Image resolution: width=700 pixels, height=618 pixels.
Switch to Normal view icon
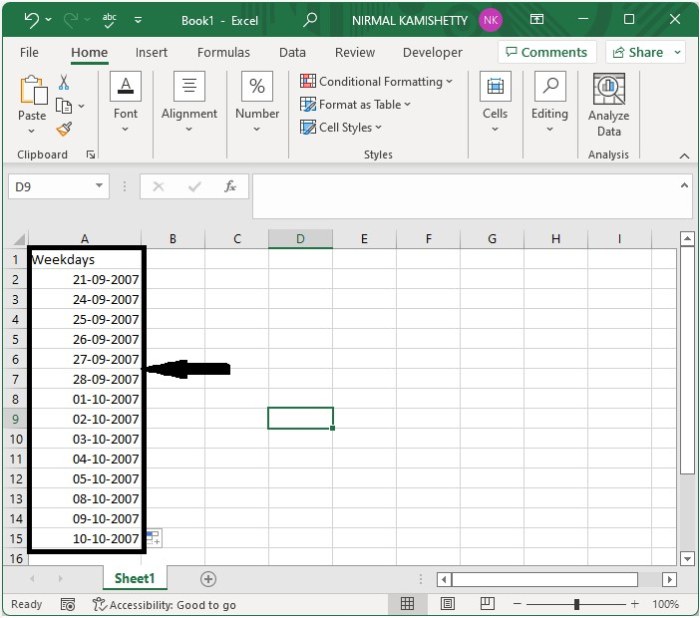coord(407,604)
